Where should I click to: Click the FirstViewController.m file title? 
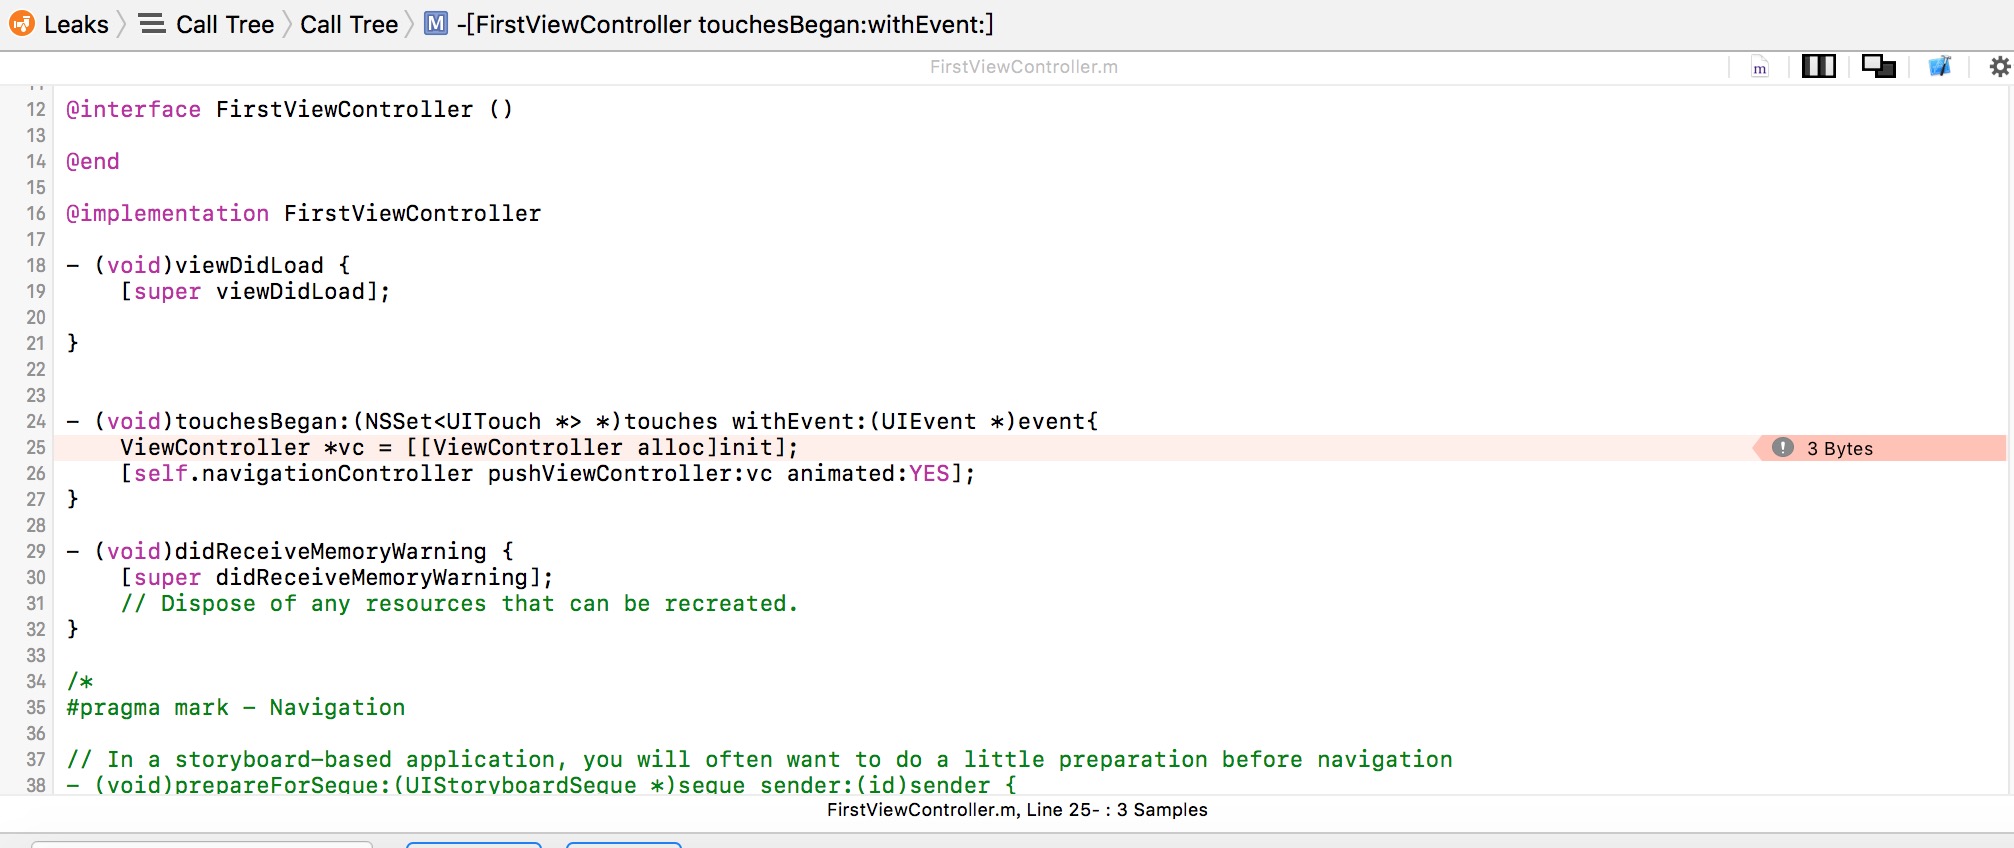[x=1023, y=67]
